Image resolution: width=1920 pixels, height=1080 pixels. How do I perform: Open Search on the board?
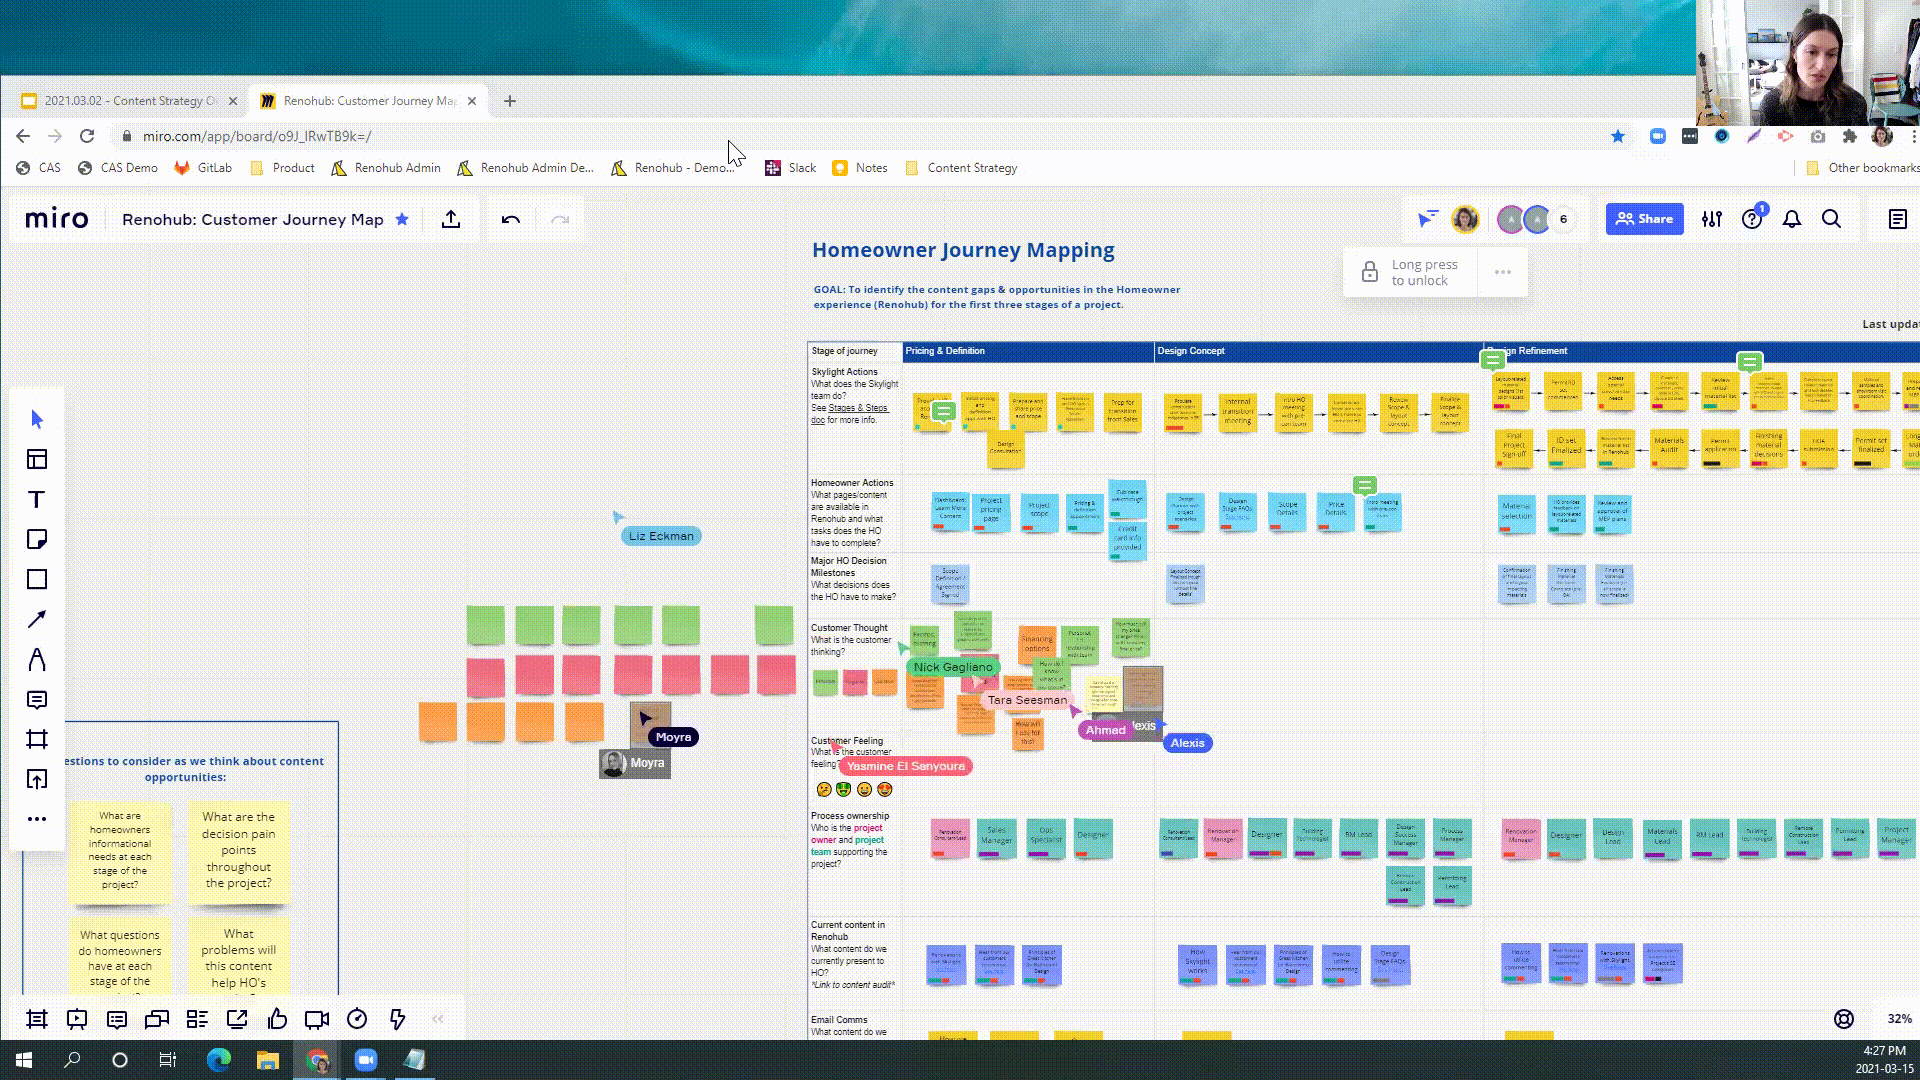click(1831, 219)
